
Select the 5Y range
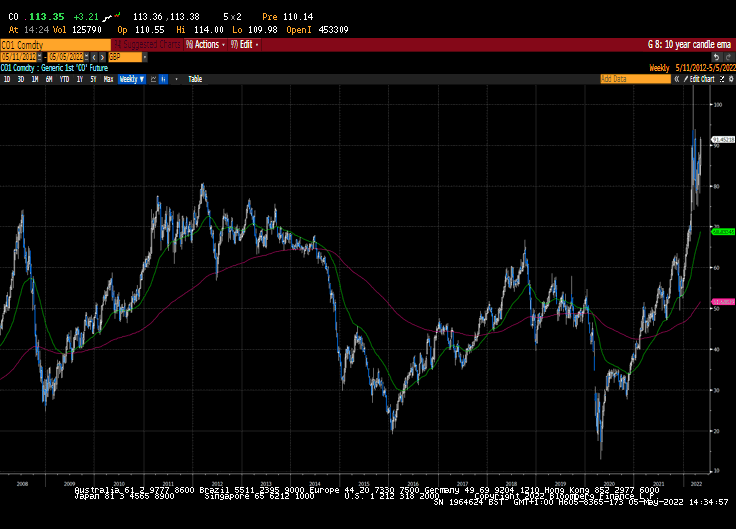point(93,79)
